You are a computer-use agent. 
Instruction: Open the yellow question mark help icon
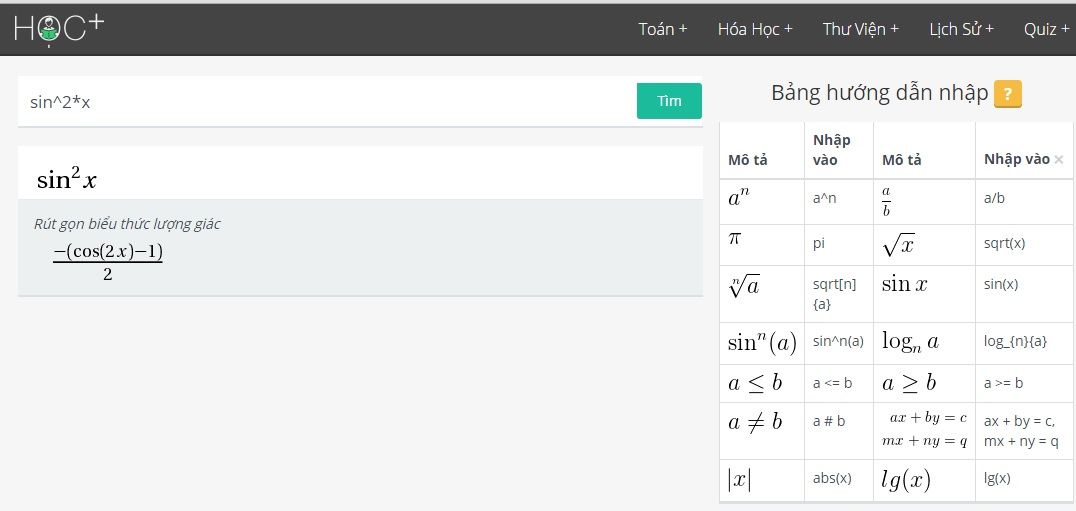1007,95
